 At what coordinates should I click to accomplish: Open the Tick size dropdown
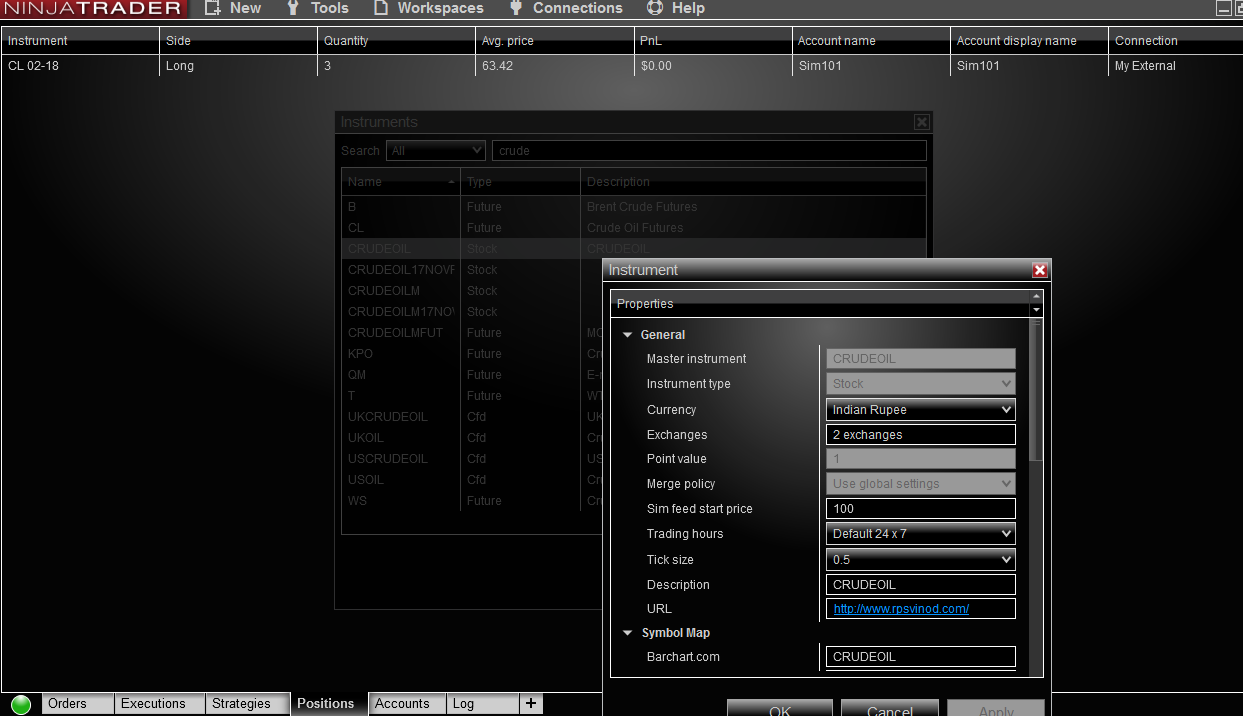coord(921,560)
